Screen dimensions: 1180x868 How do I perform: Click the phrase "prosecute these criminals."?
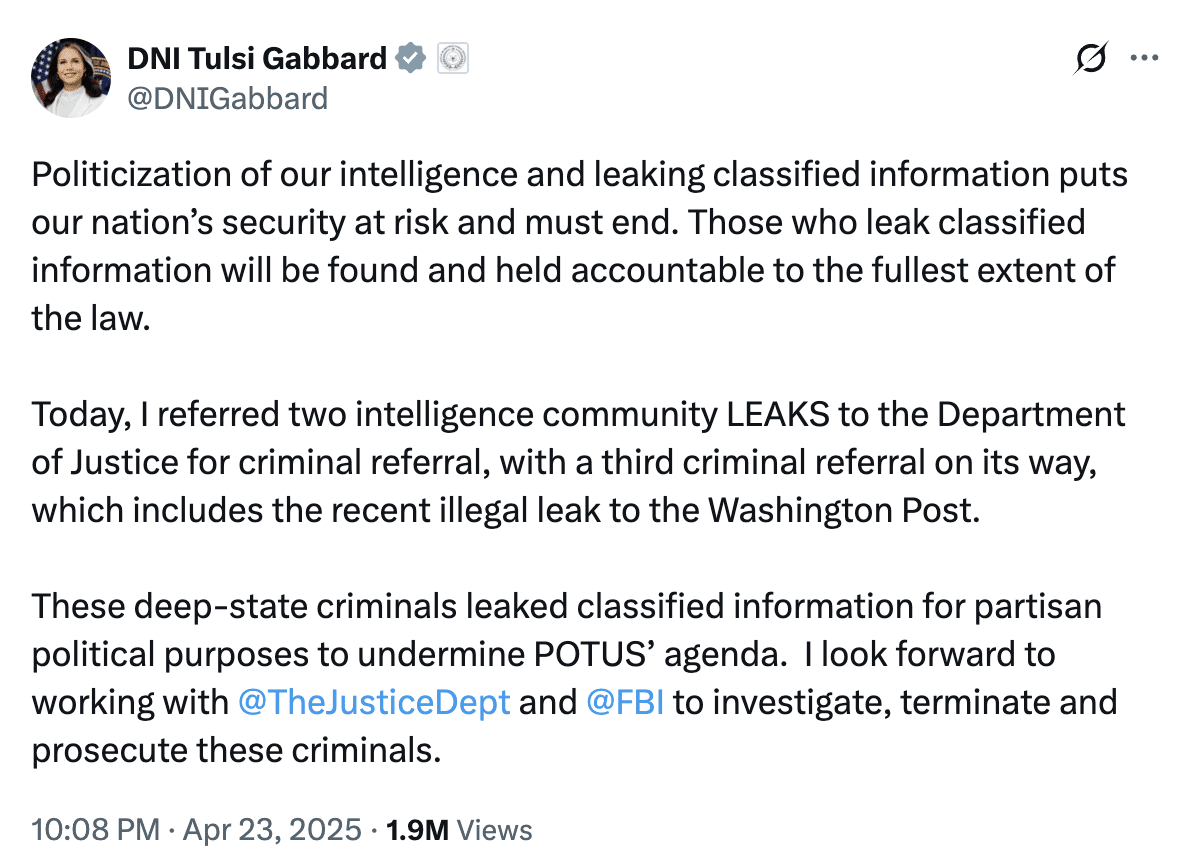237,749
